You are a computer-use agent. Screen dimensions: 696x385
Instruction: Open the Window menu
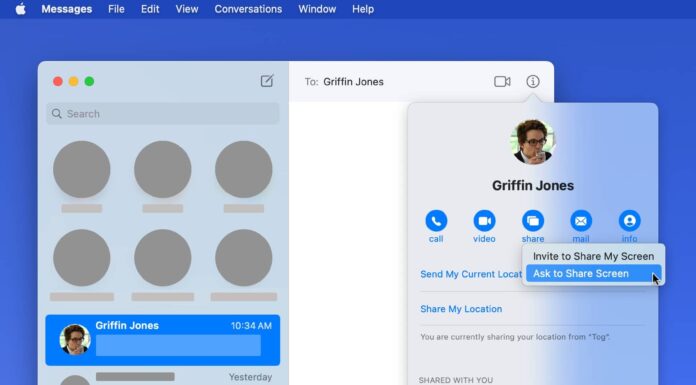point(317,9)
